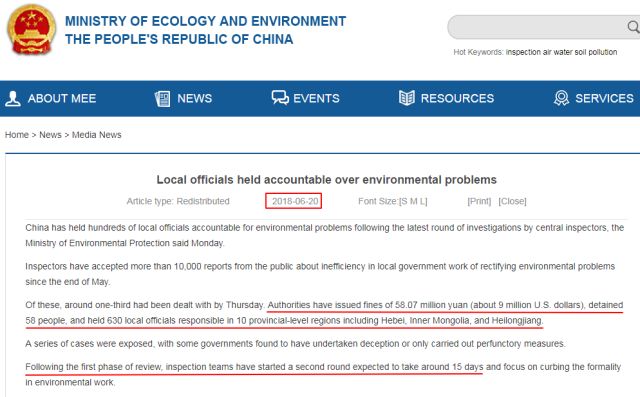Click the 'Hot Keywords:' label
640x397 pixels.
[x=478, y=52]
